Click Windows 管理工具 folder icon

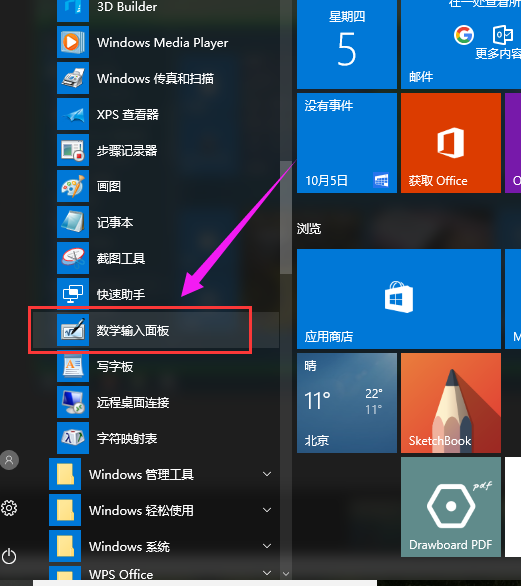point(65,474)
